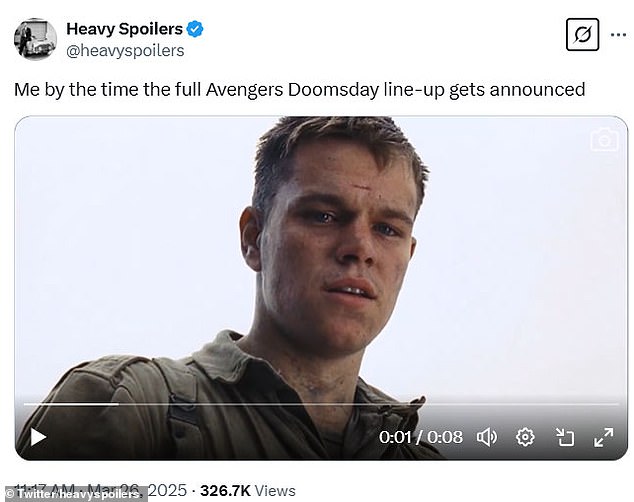Click the Twitter/heavyspoilers credit watermark
Image resolution: width=634 pixels, height=502 pixels.
(x=74, y=494)
